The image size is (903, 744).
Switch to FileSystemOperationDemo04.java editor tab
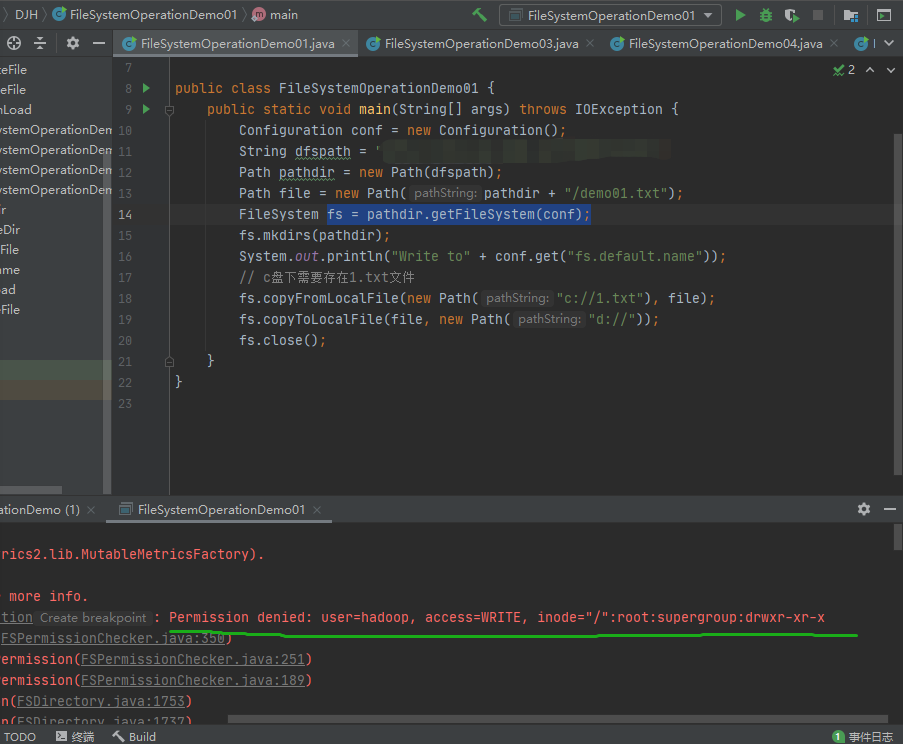coord(725,44)
